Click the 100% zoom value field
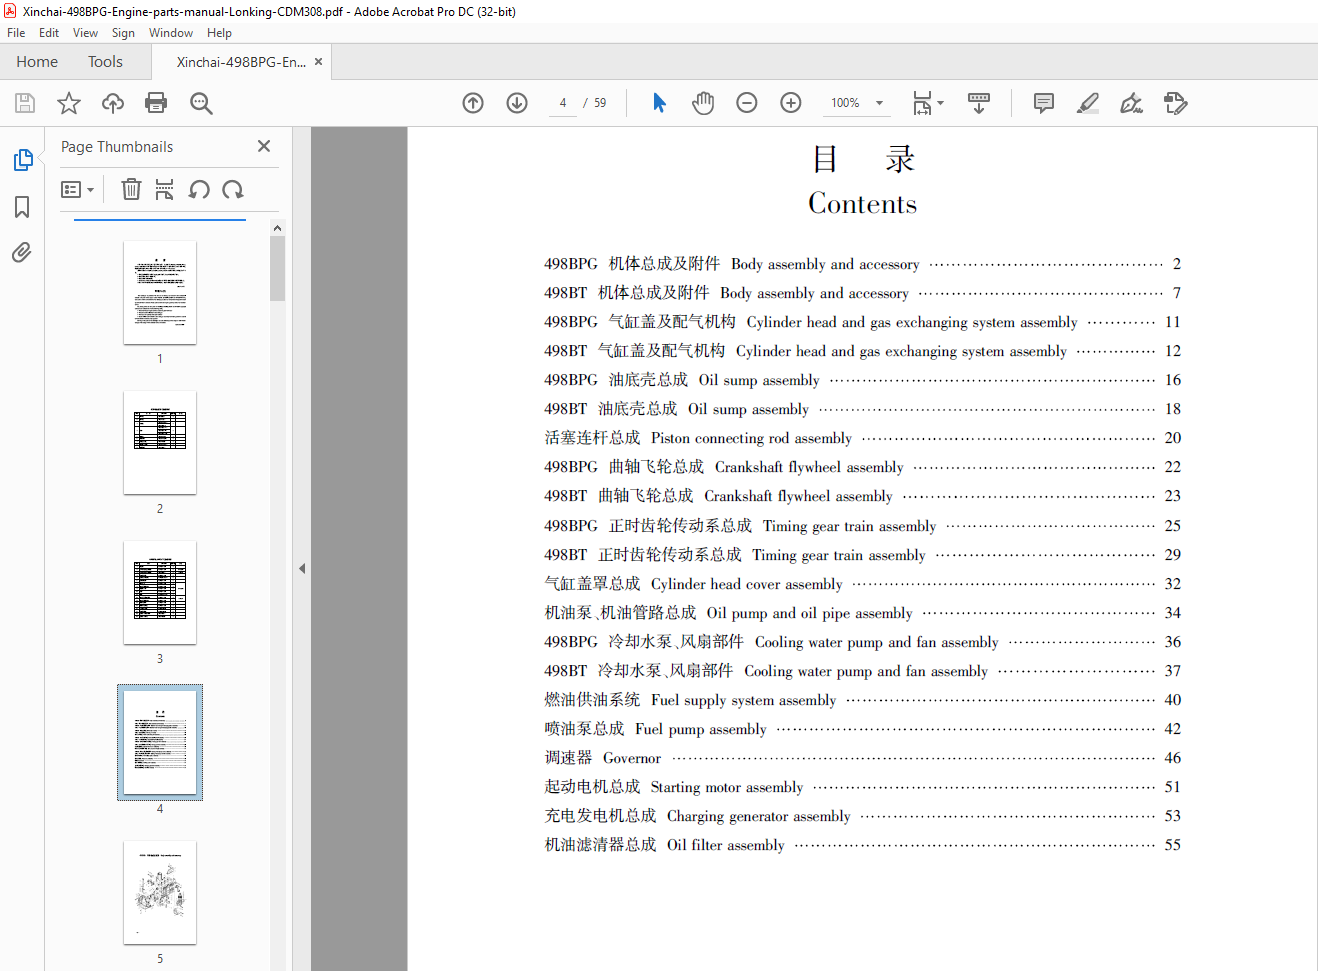Viewport: 1318px width, 971px height. 845,103
